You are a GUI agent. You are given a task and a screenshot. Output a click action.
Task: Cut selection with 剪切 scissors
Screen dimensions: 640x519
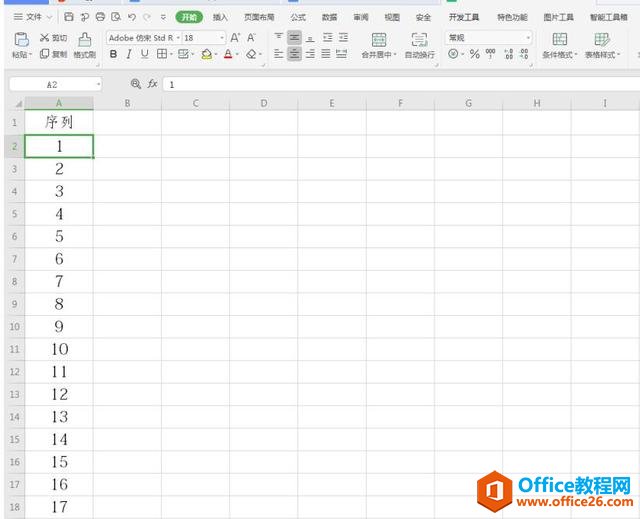point(53,38)
